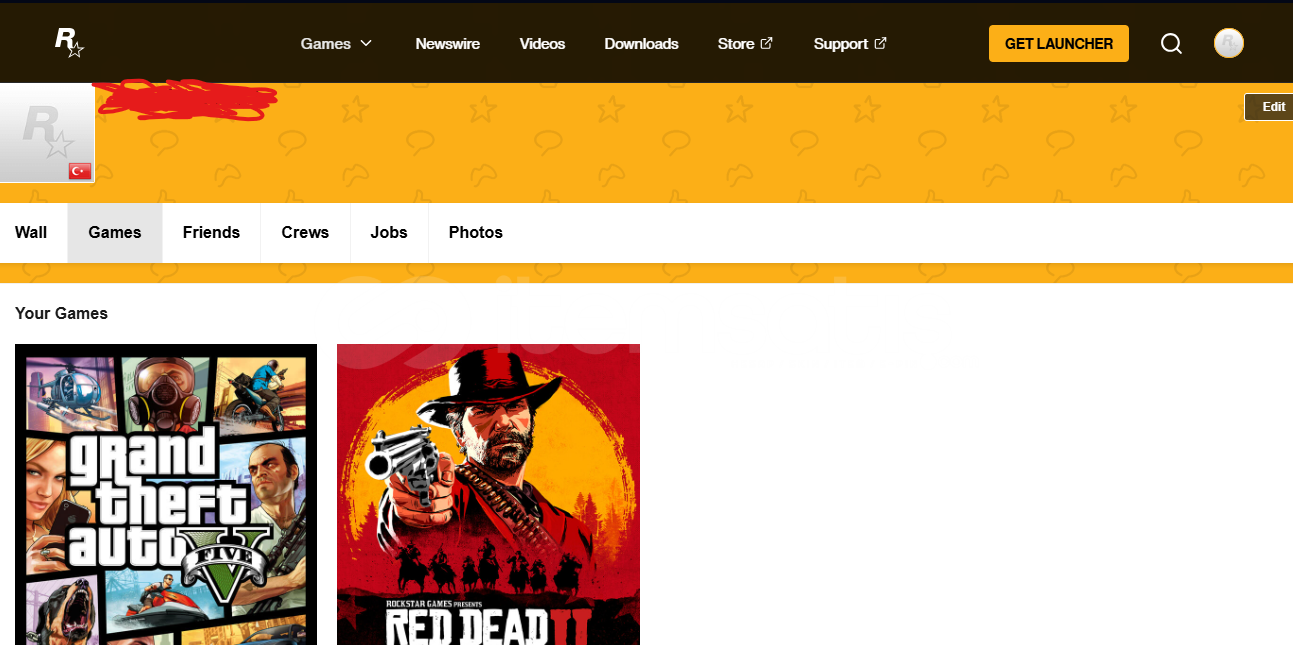Open the Downloads page
Image resolution: width=1293 pixels, height=645 pixels.
641,44
